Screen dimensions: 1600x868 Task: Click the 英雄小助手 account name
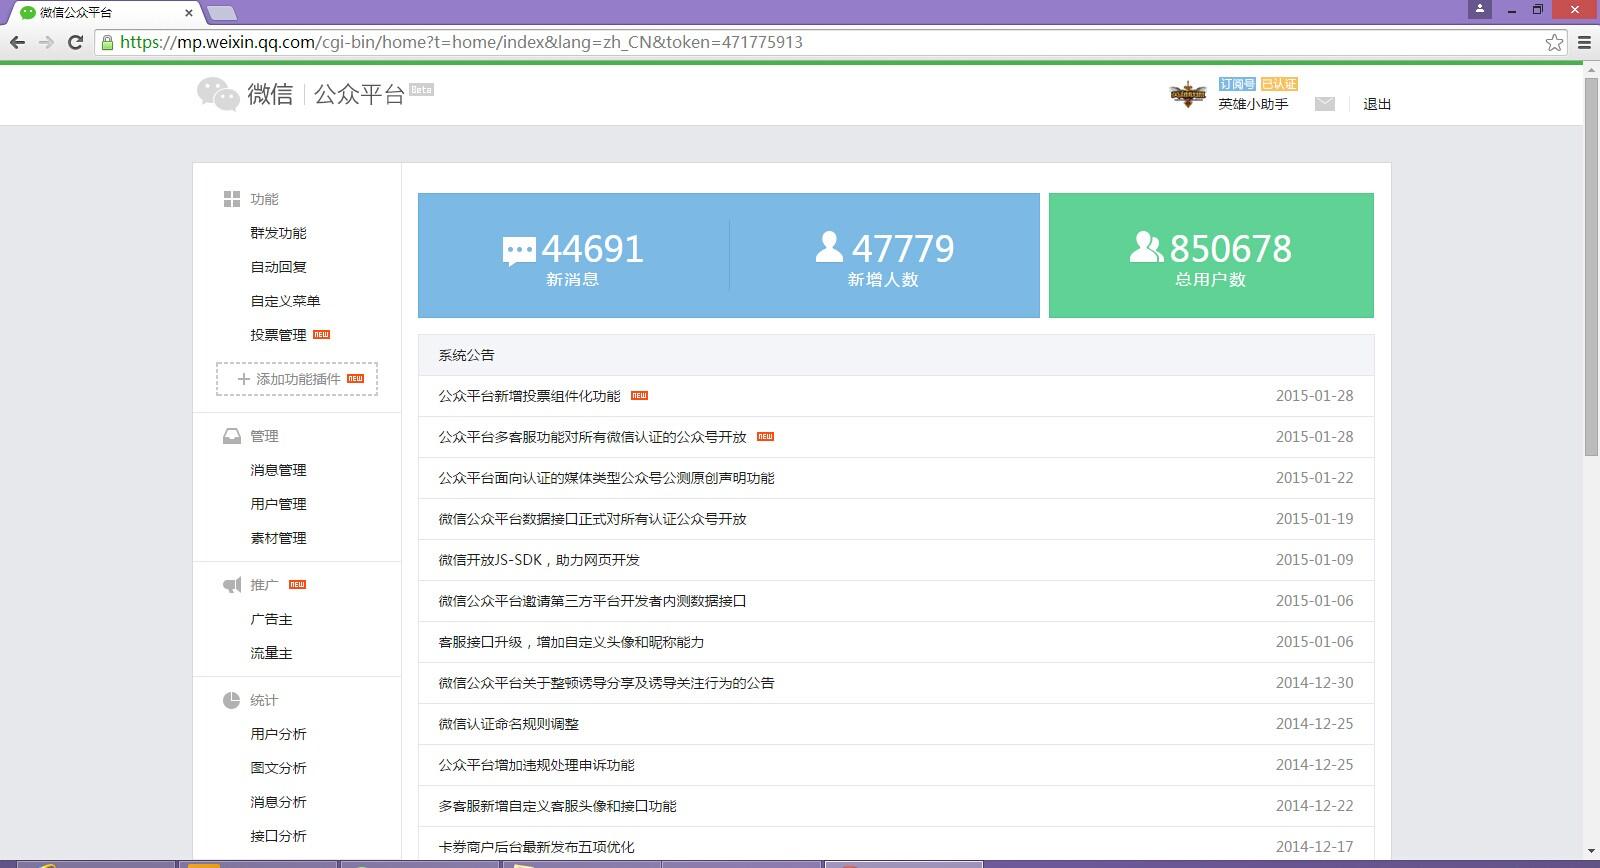click(x=1253, y=104)
